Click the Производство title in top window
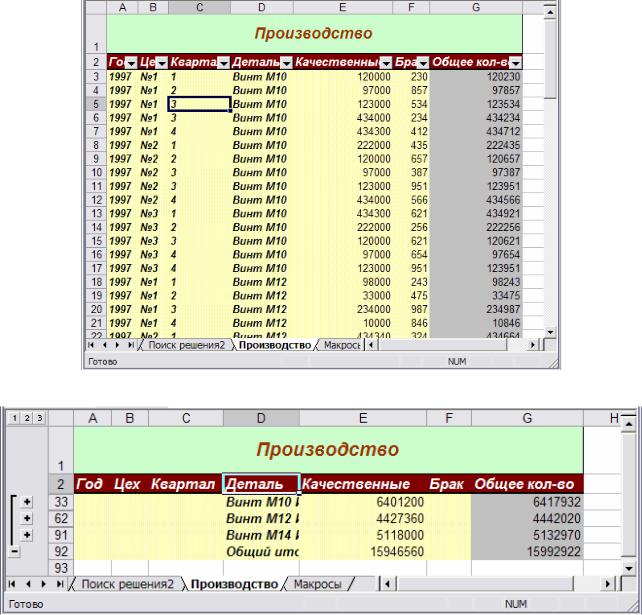Viewport: 642px width, 615px height. (x=314, y=34)
